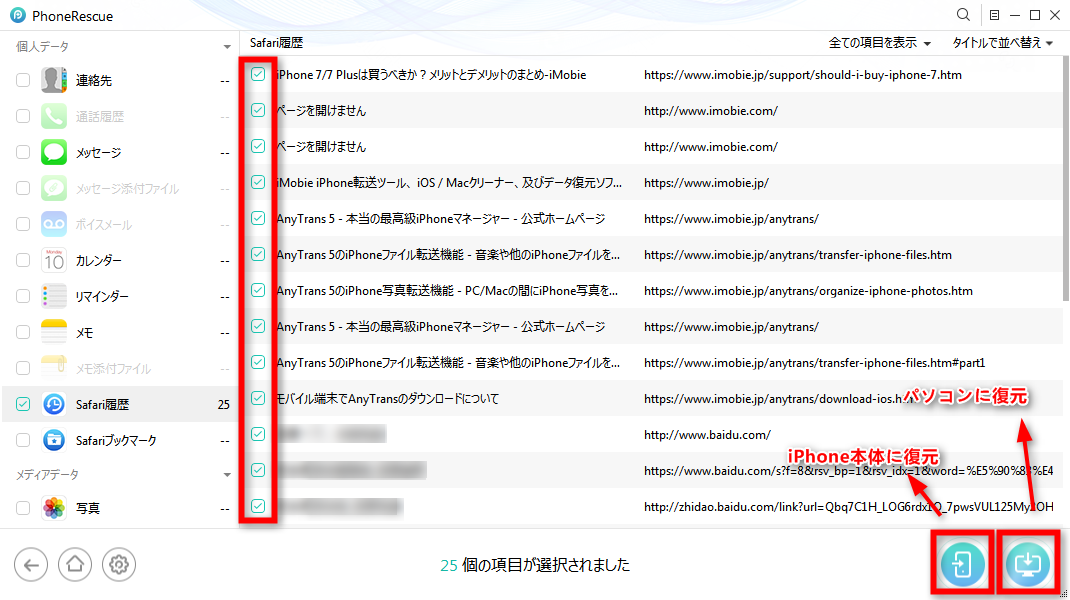Image resolution: width=1070 pixels, height=600 pixels.
Task: Click the AnyTrans 5のiPhone写真転送機能 title
Action: [447, 291]
